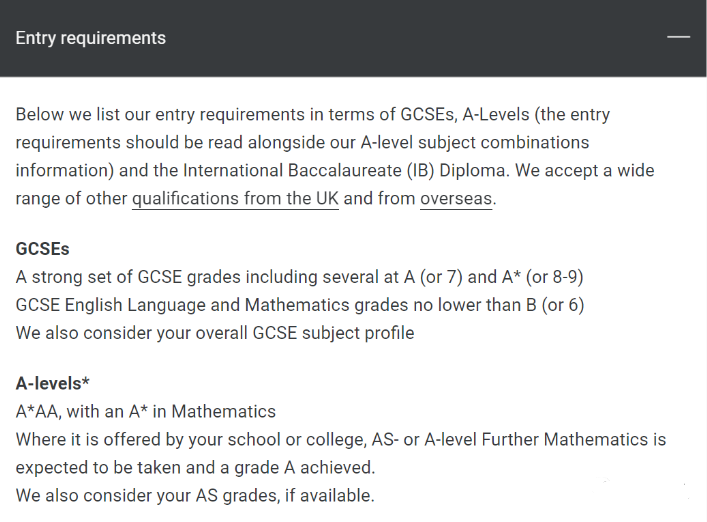Click the Entry requirements header title
707x522 pixels.
click(91, 38)
